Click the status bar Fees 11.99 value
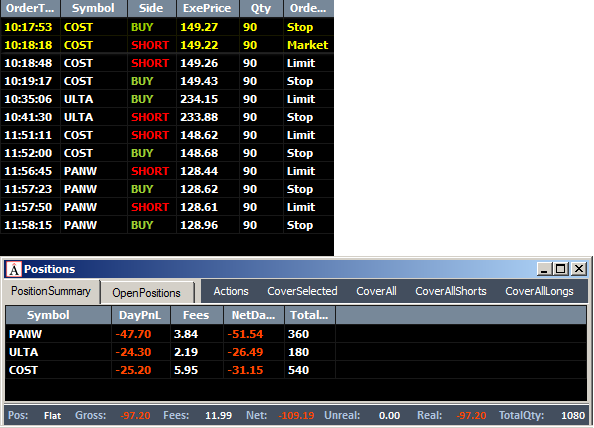The width and height of the screenshot is (594, 428). pyautogui.click(x=219, y=416)
